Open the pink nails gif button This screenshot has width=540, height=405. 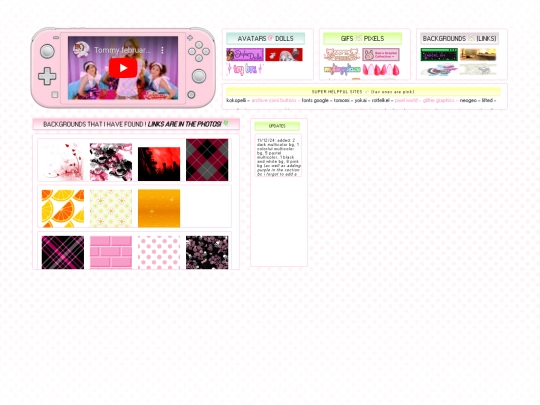pyautogui.click(x=381, y=70)
